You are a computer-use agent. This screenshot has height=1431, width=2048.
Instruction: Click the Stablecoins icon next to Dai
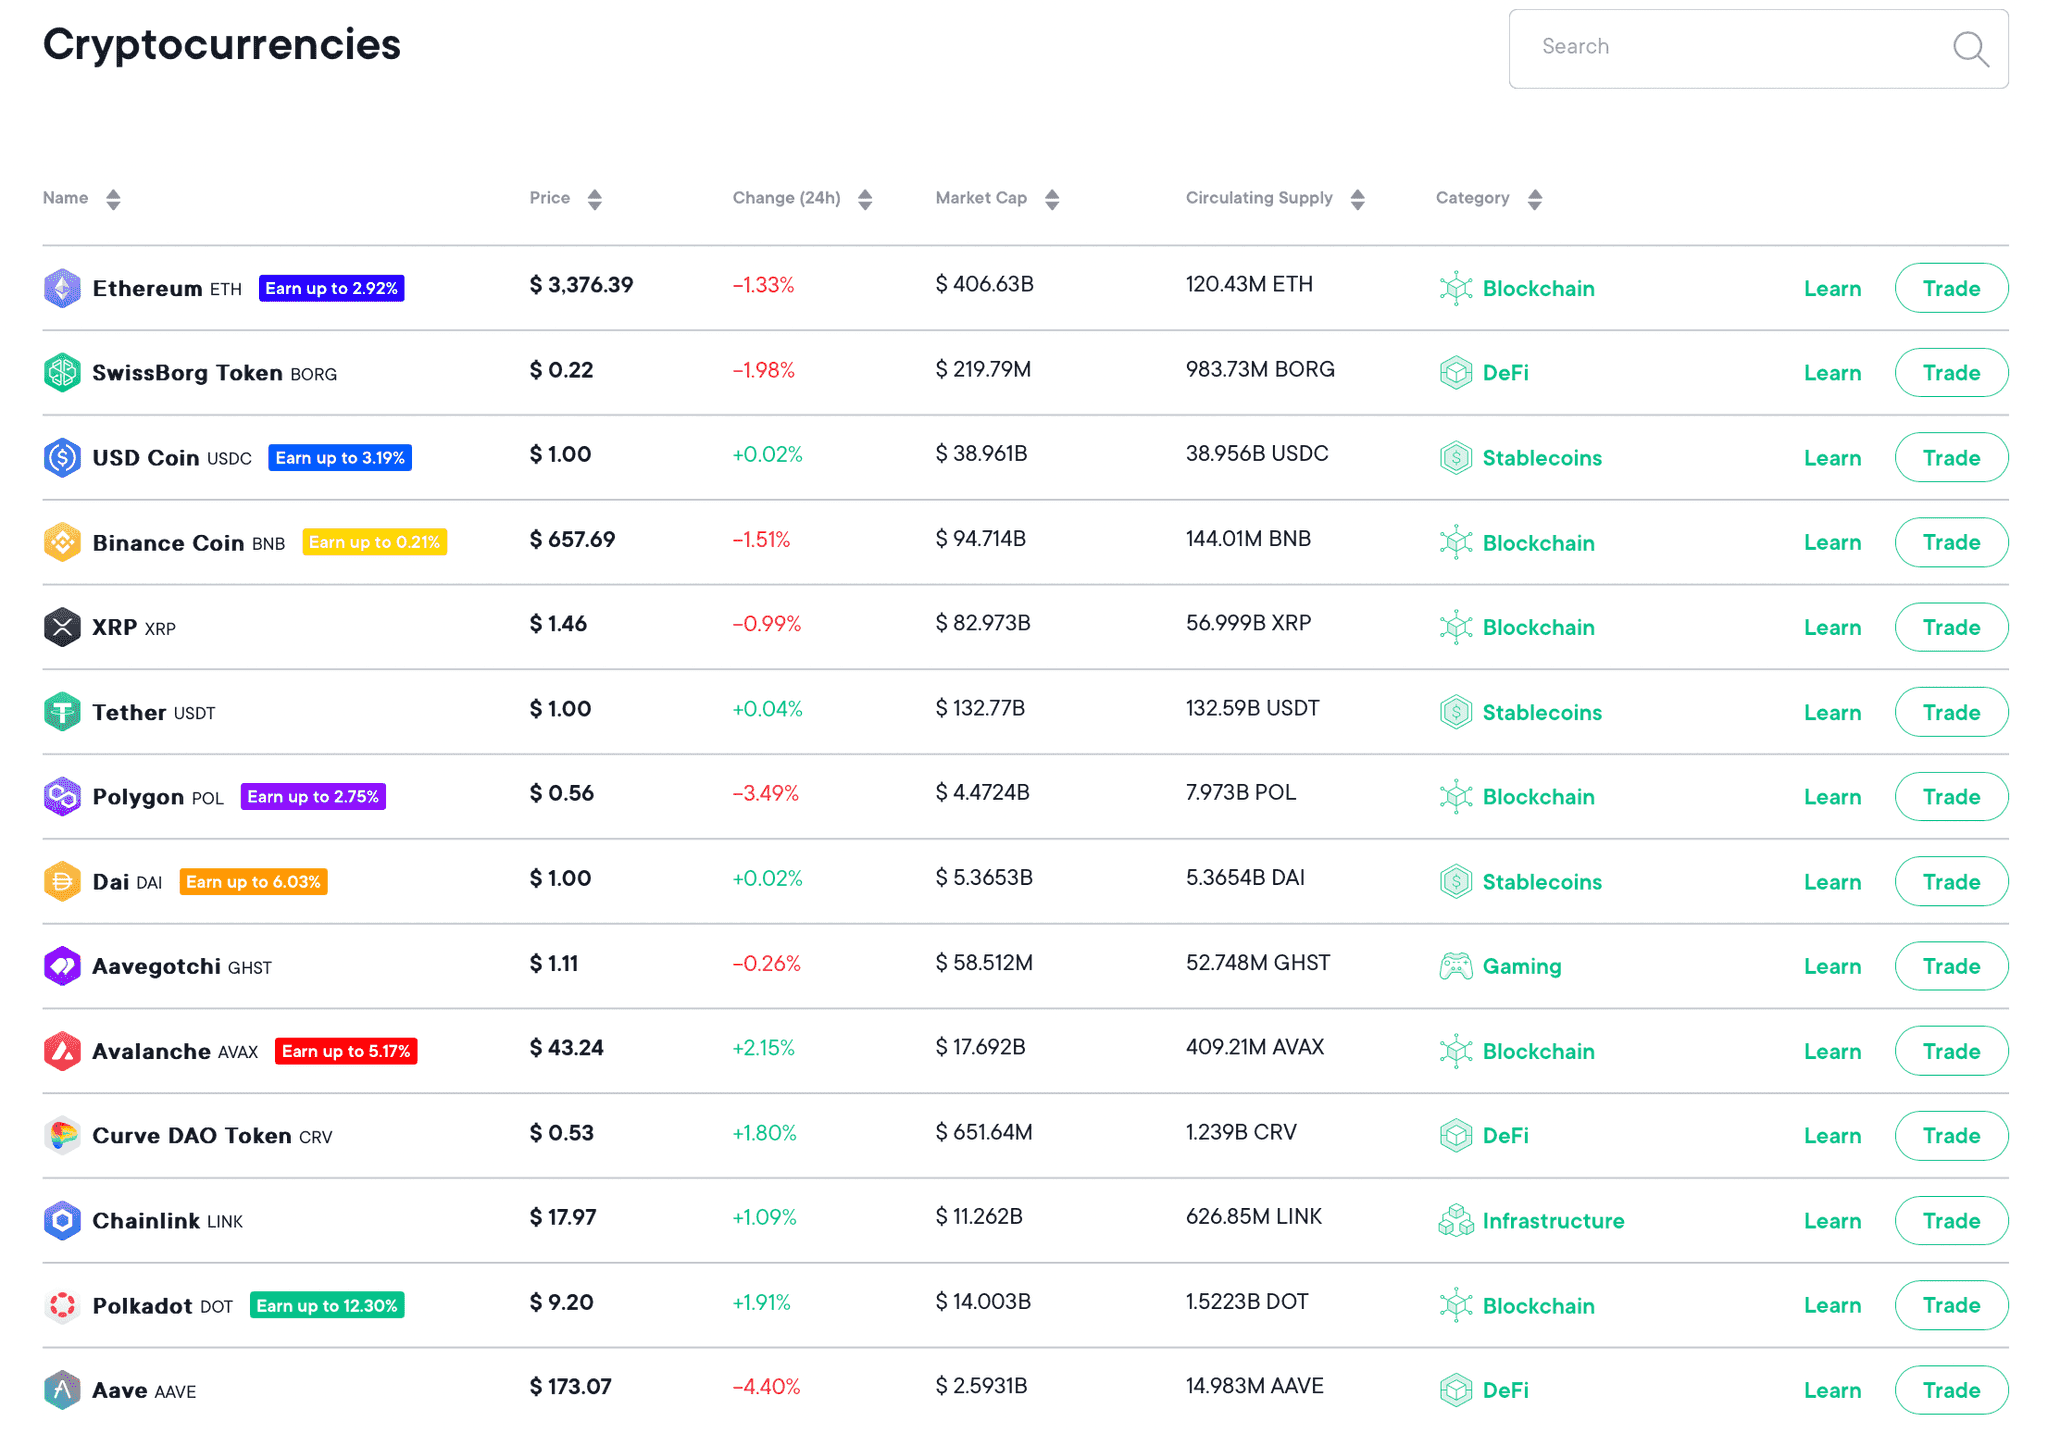click(1456, 881)
